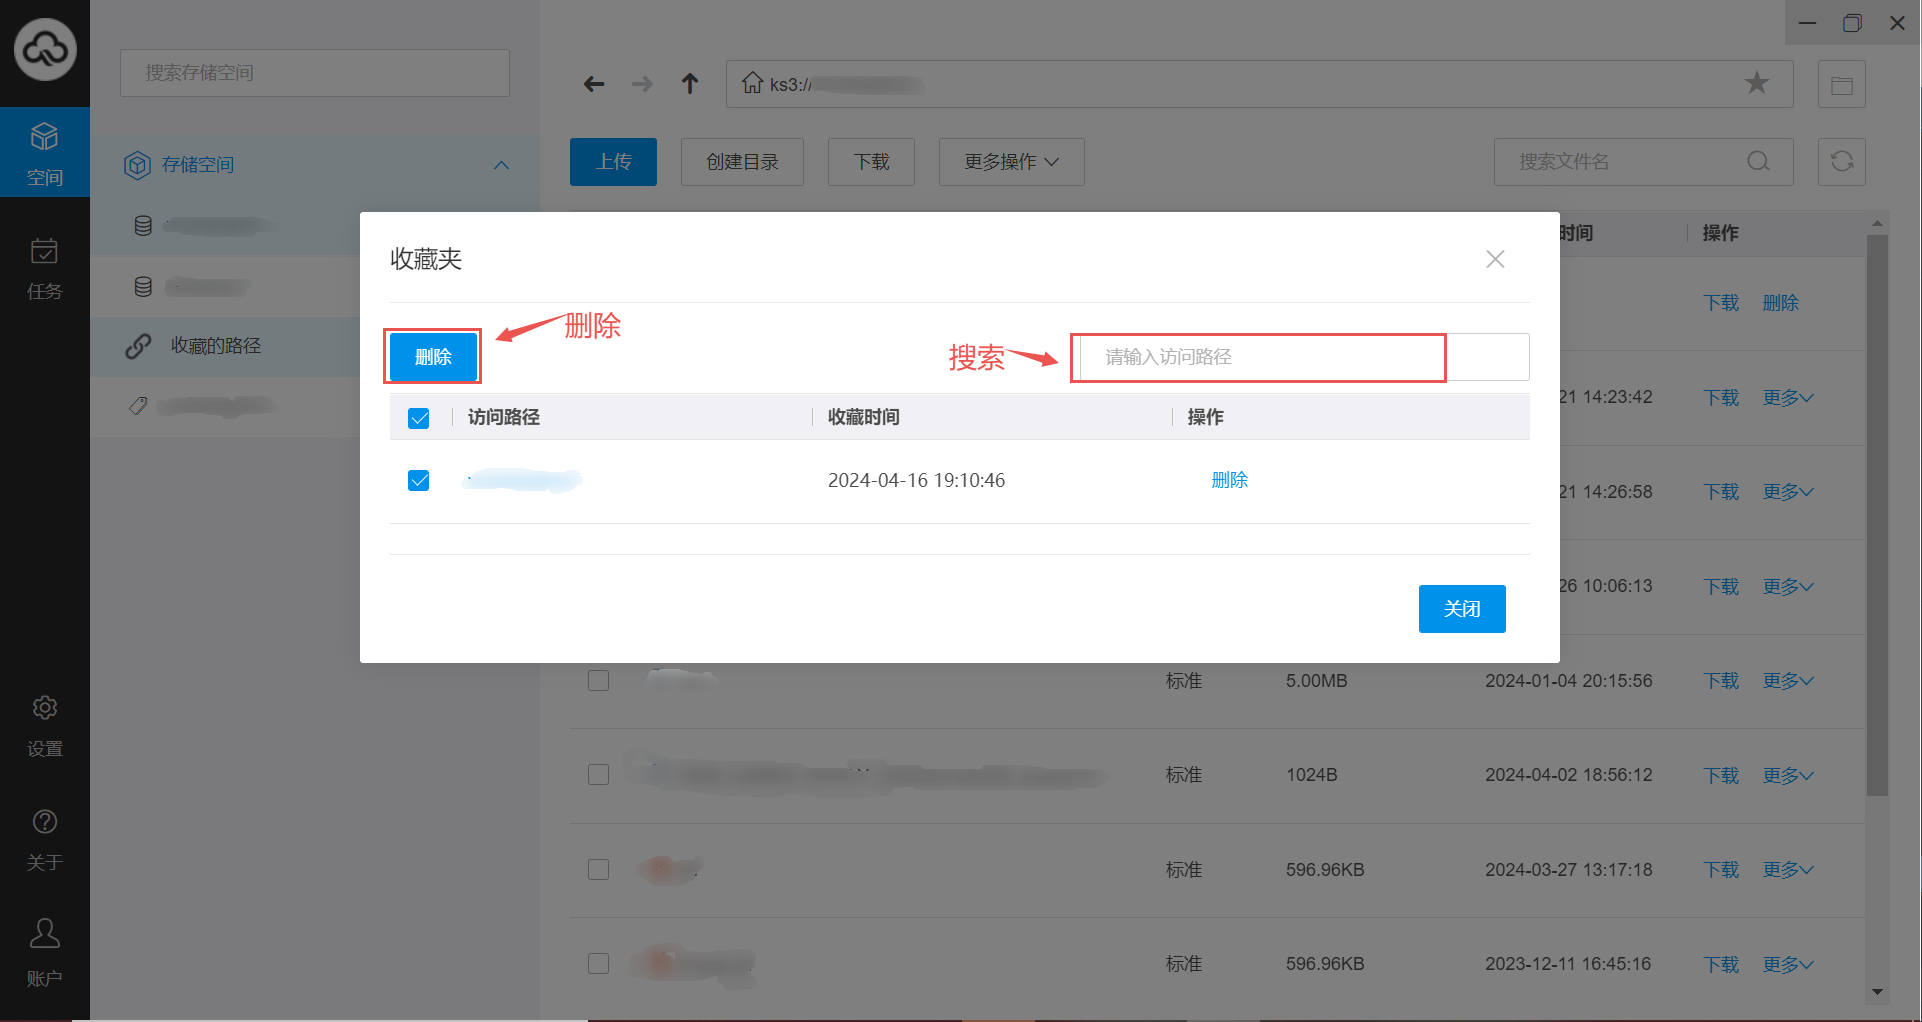Viewport: 1922px width, 1022px height.
Task: Click the 创建目录 button
Action: [742, 162]
